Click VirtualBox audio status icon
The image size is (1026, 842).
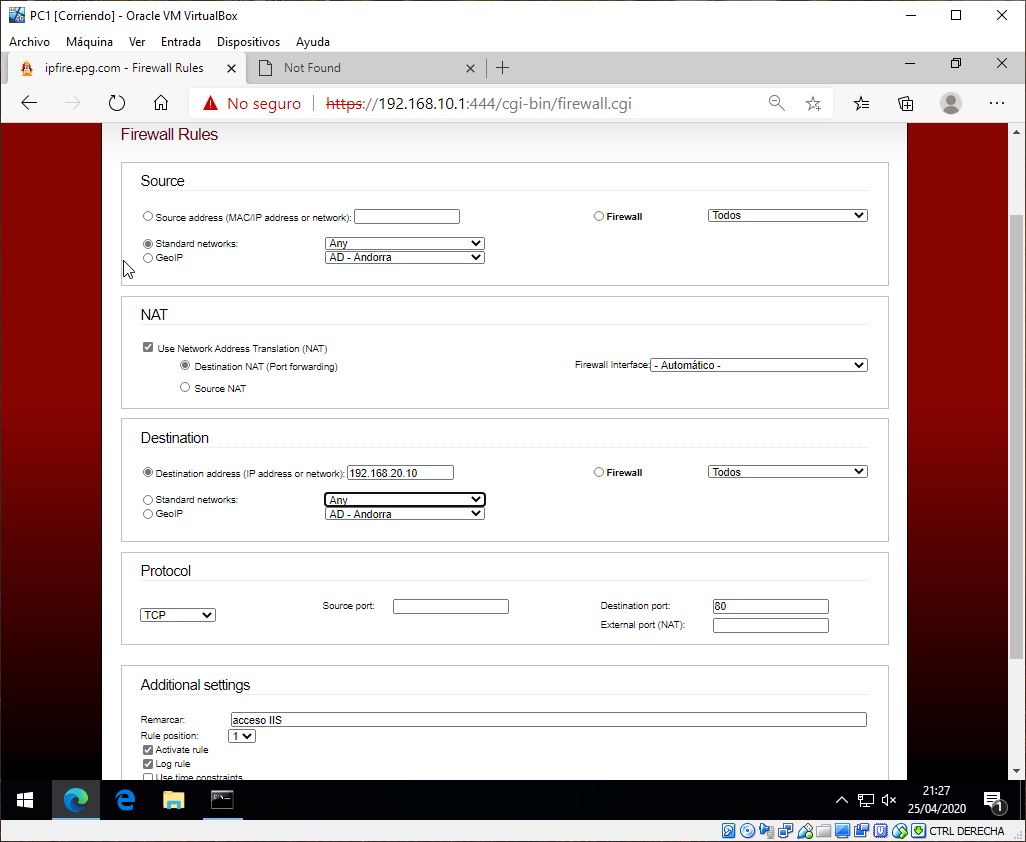point(766,831)
